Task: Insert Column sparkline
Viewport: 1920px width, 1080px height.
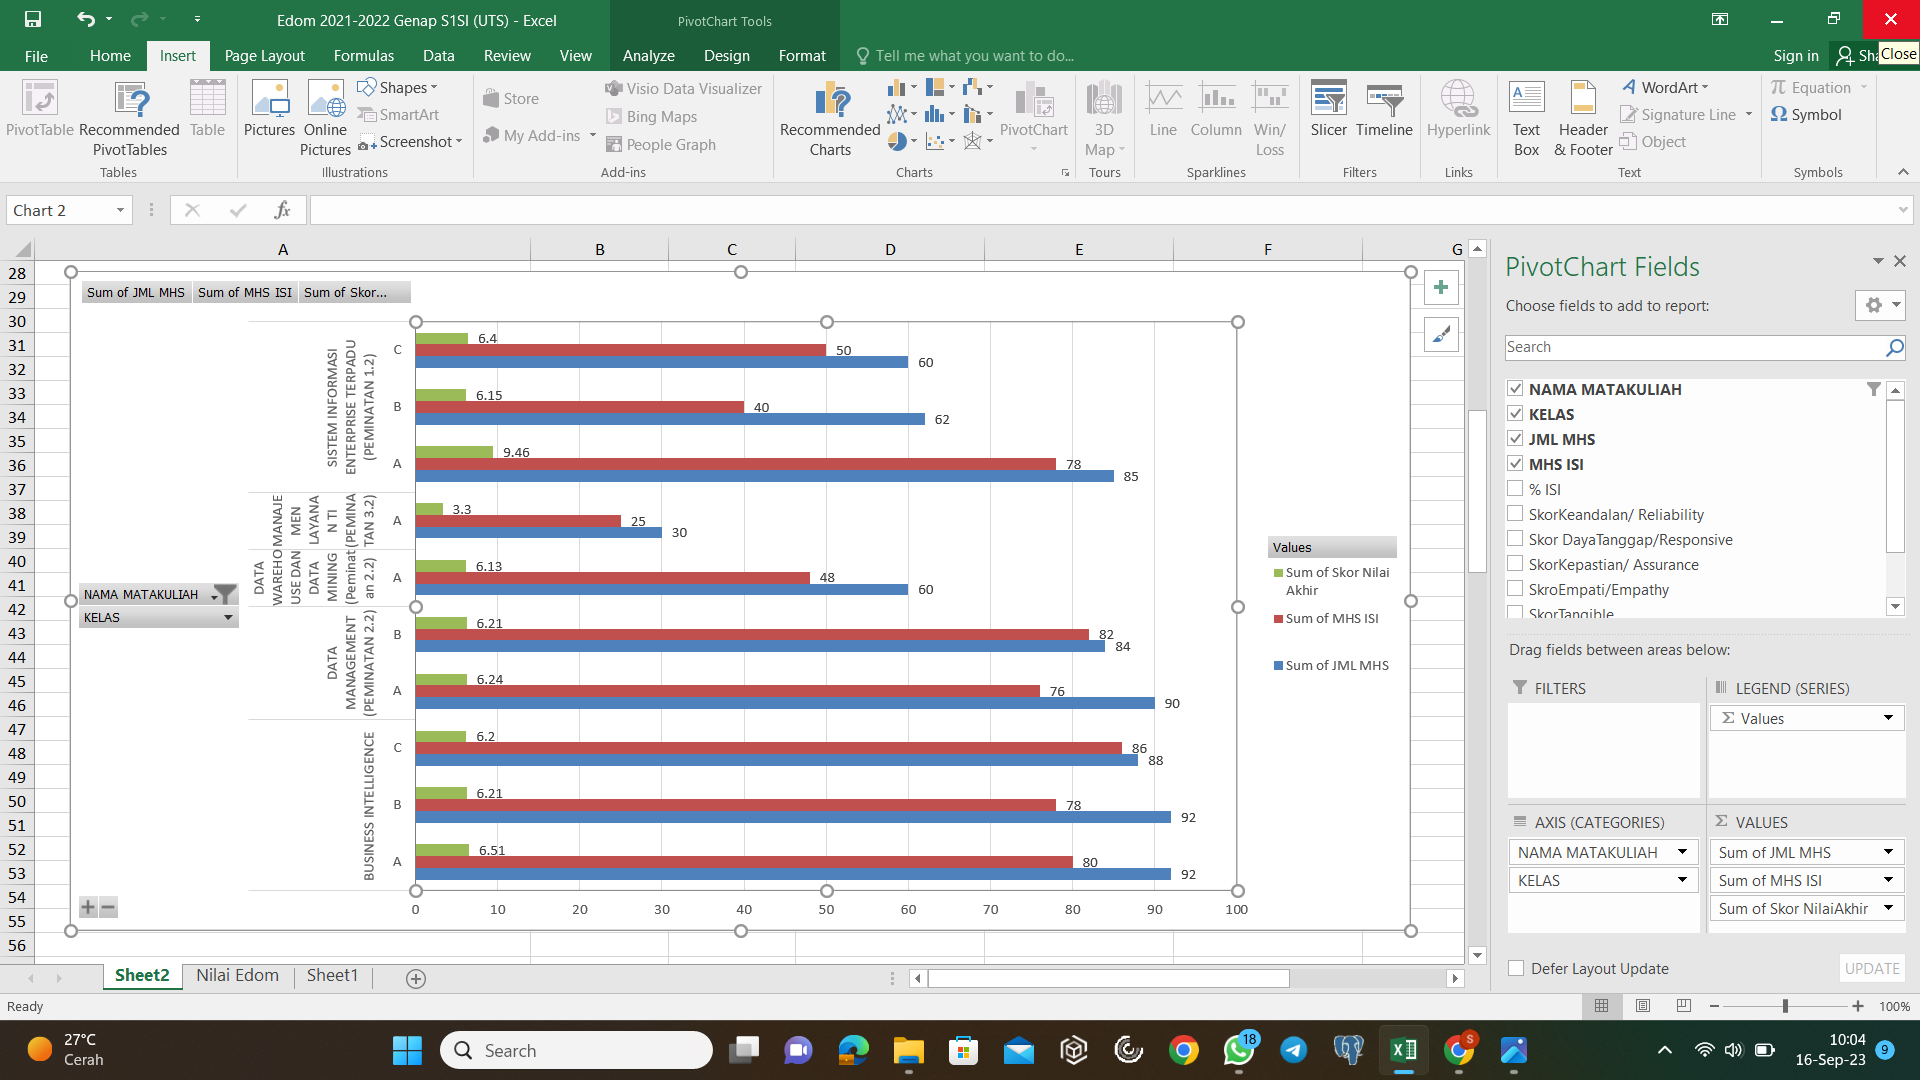Action: pyautogui.click(x=1216, y=108)
